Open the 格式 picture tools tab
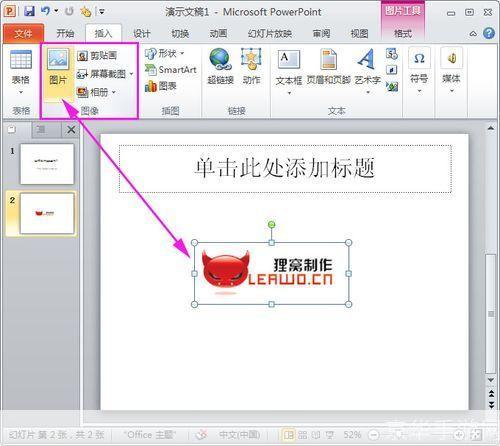Image resolution: width=500 pixels, height=446 pixels. coord(403,33)
